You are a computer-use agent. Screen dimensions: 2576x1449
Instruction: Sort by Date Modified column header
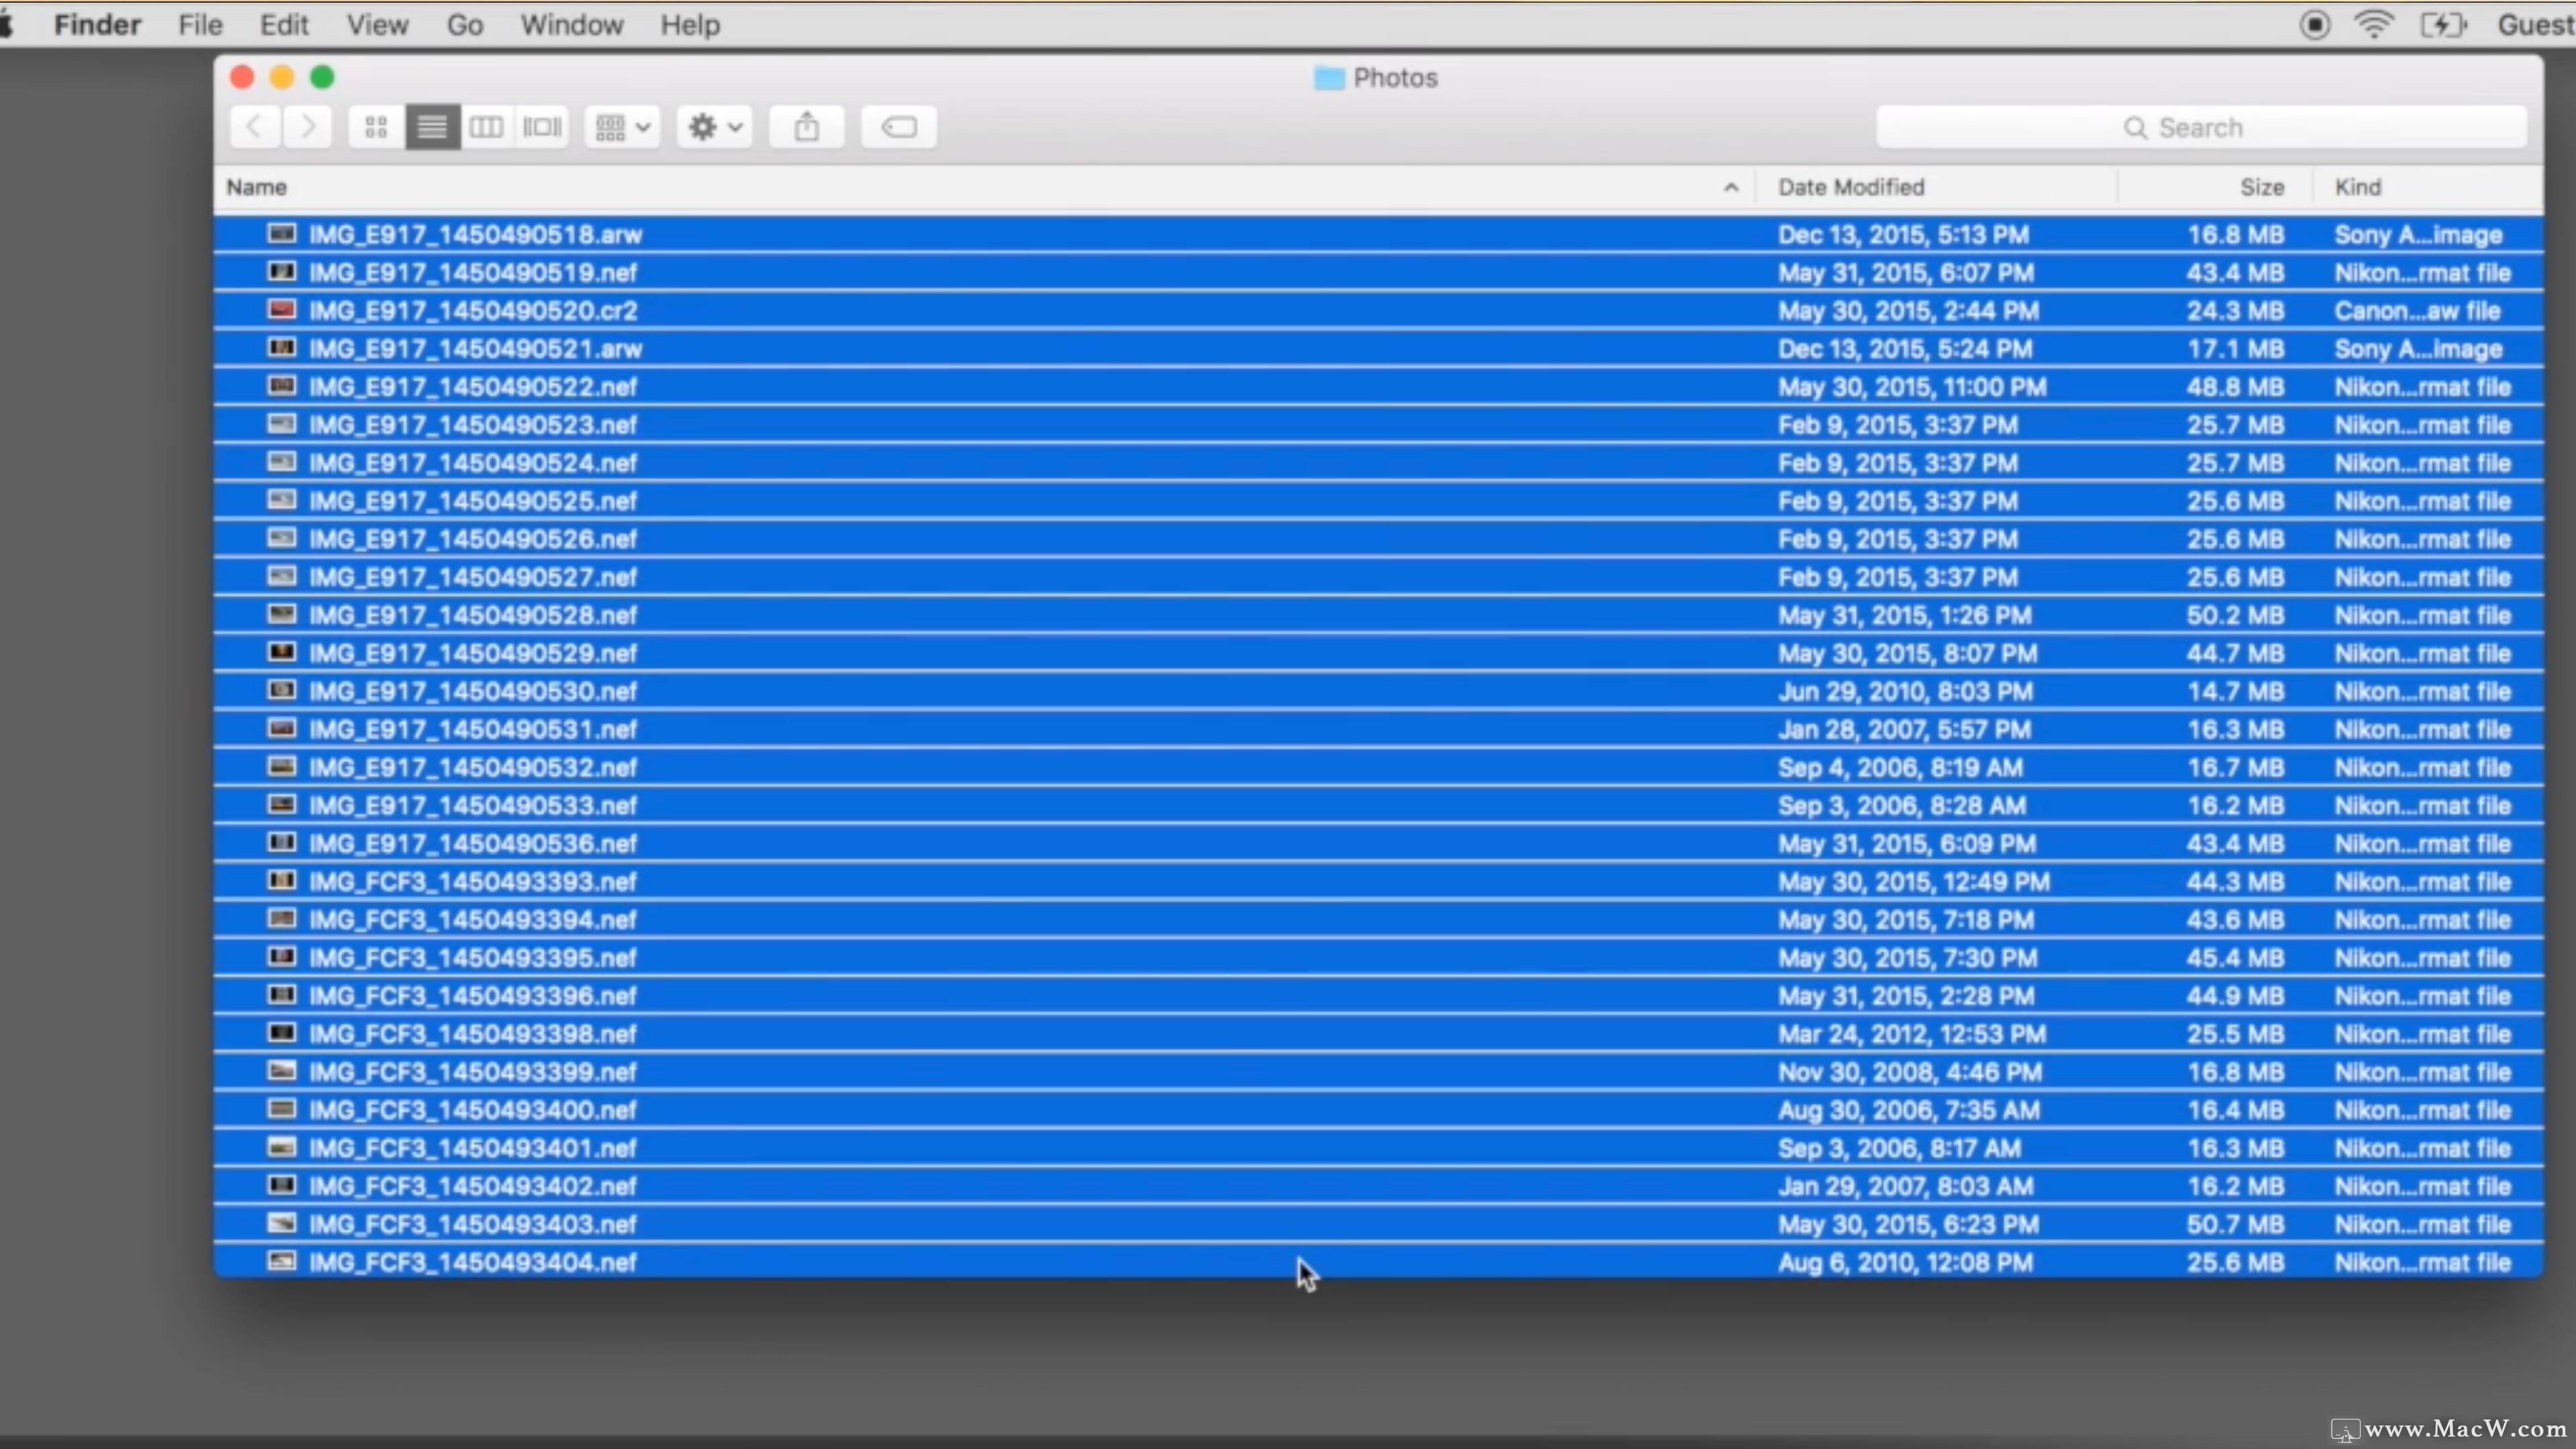[x=1851, y=187]
